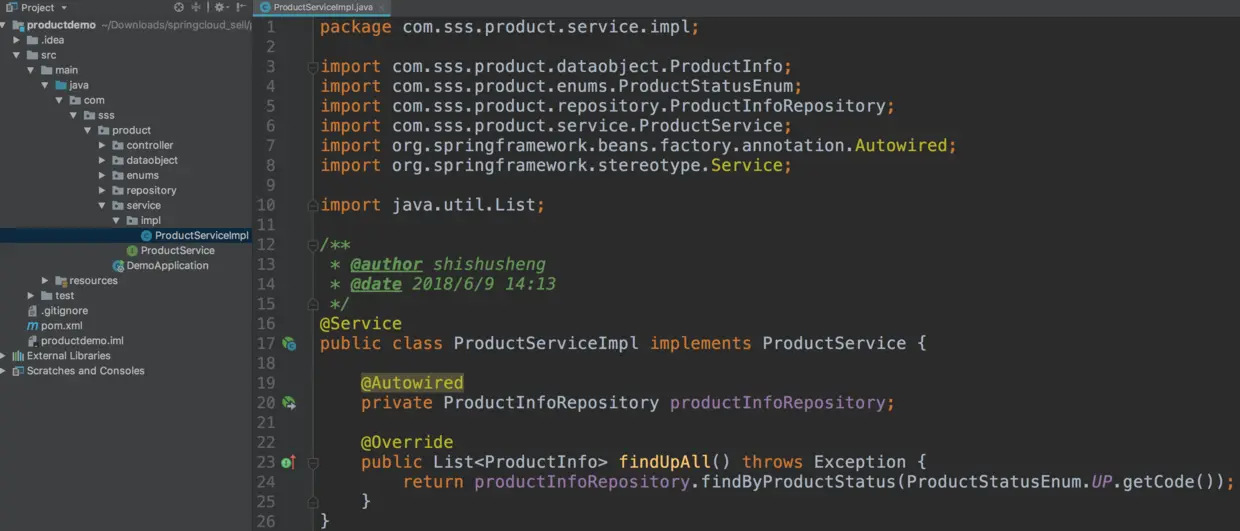The image size is (1240, 531).
Task: Collapse imports fold marker at line 3
Action: pyautogui.click(x=313, y=67)
